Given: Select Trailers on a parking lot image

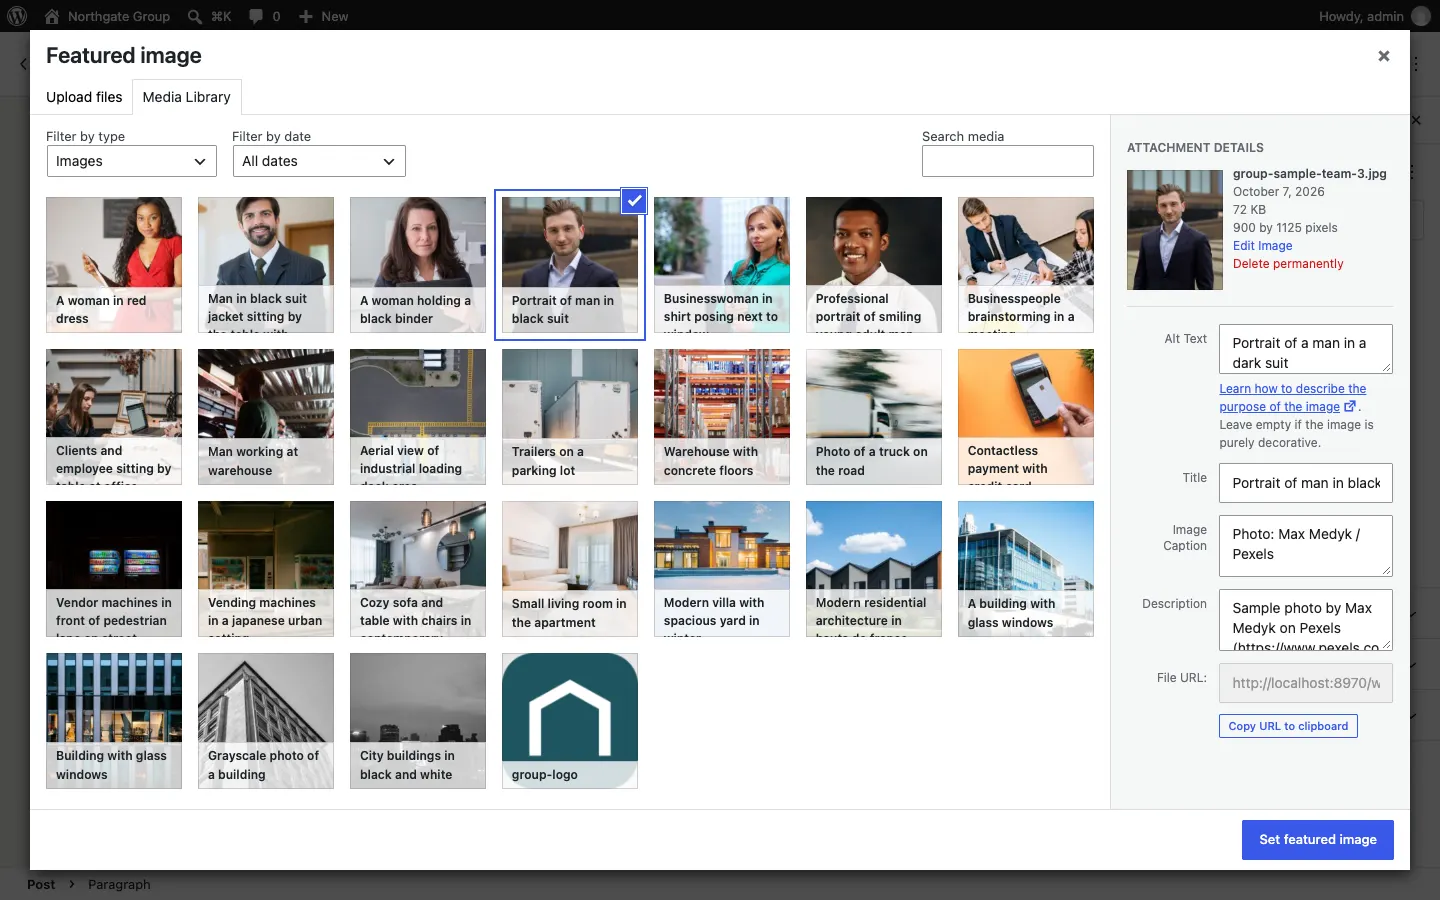Looking at the screenshot, I should (570, 417).
